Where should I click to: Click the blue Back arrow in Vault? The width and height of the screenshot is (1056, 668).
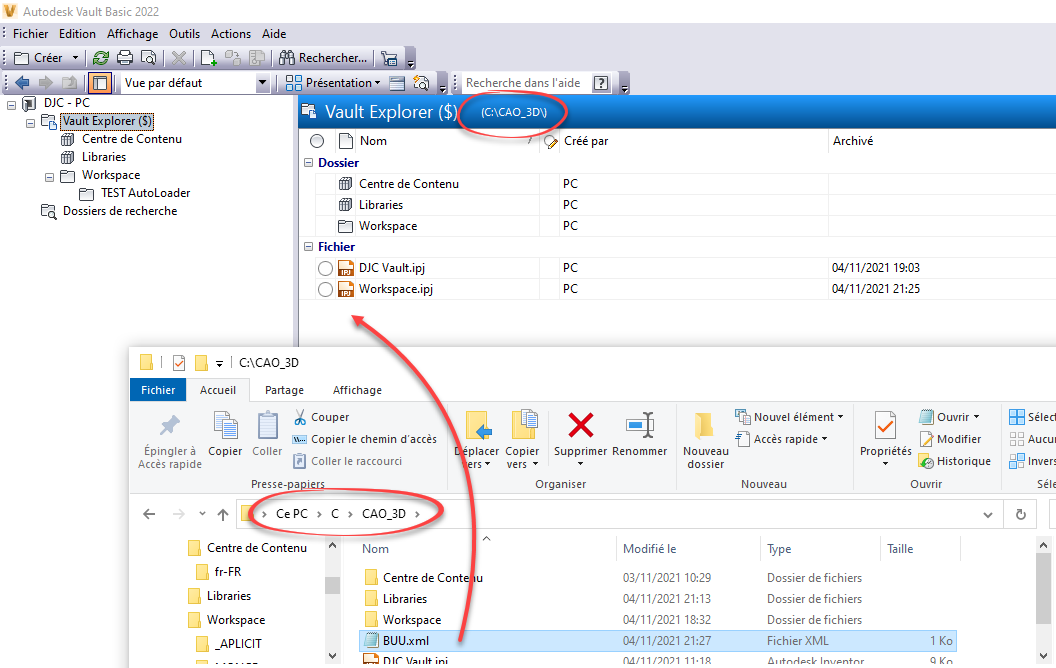pyautogui.click(x=22, y=83)
